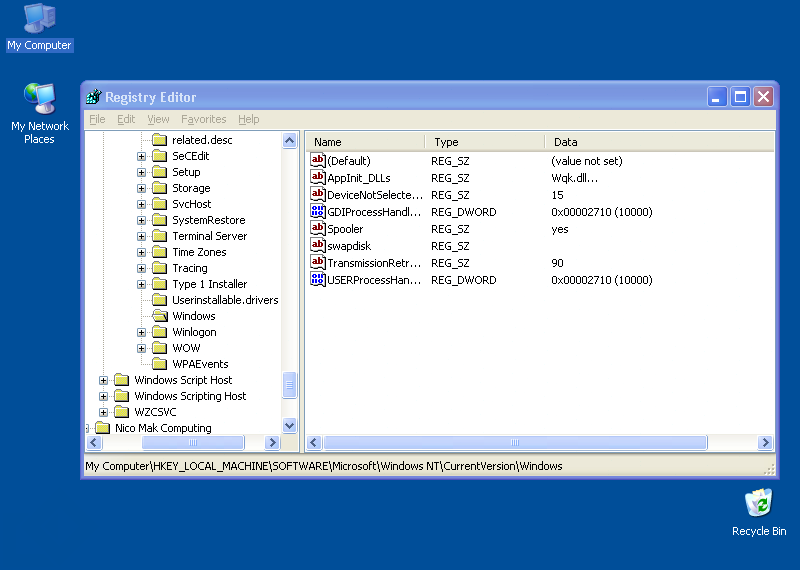Open the Edit menu
800x570 pixels.
[x=126, y=119]
